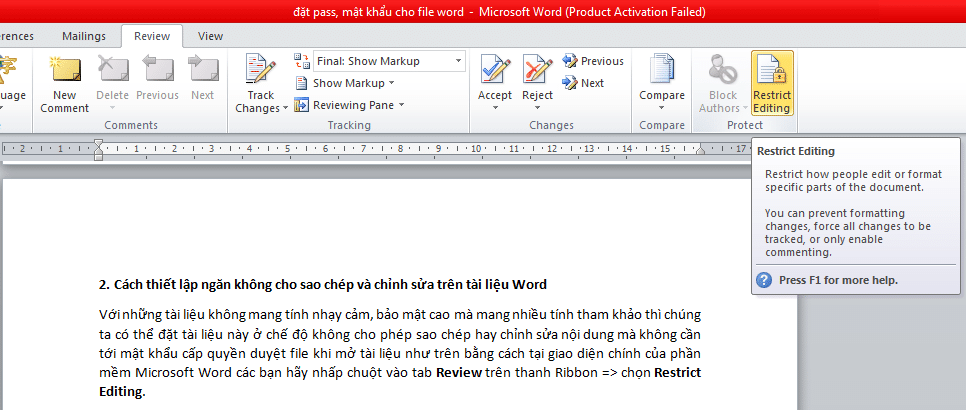Image resolution: width=966 pixels, height=410 pixels.
Task: Open the partially visible References tab
Action: click(17, 36)
